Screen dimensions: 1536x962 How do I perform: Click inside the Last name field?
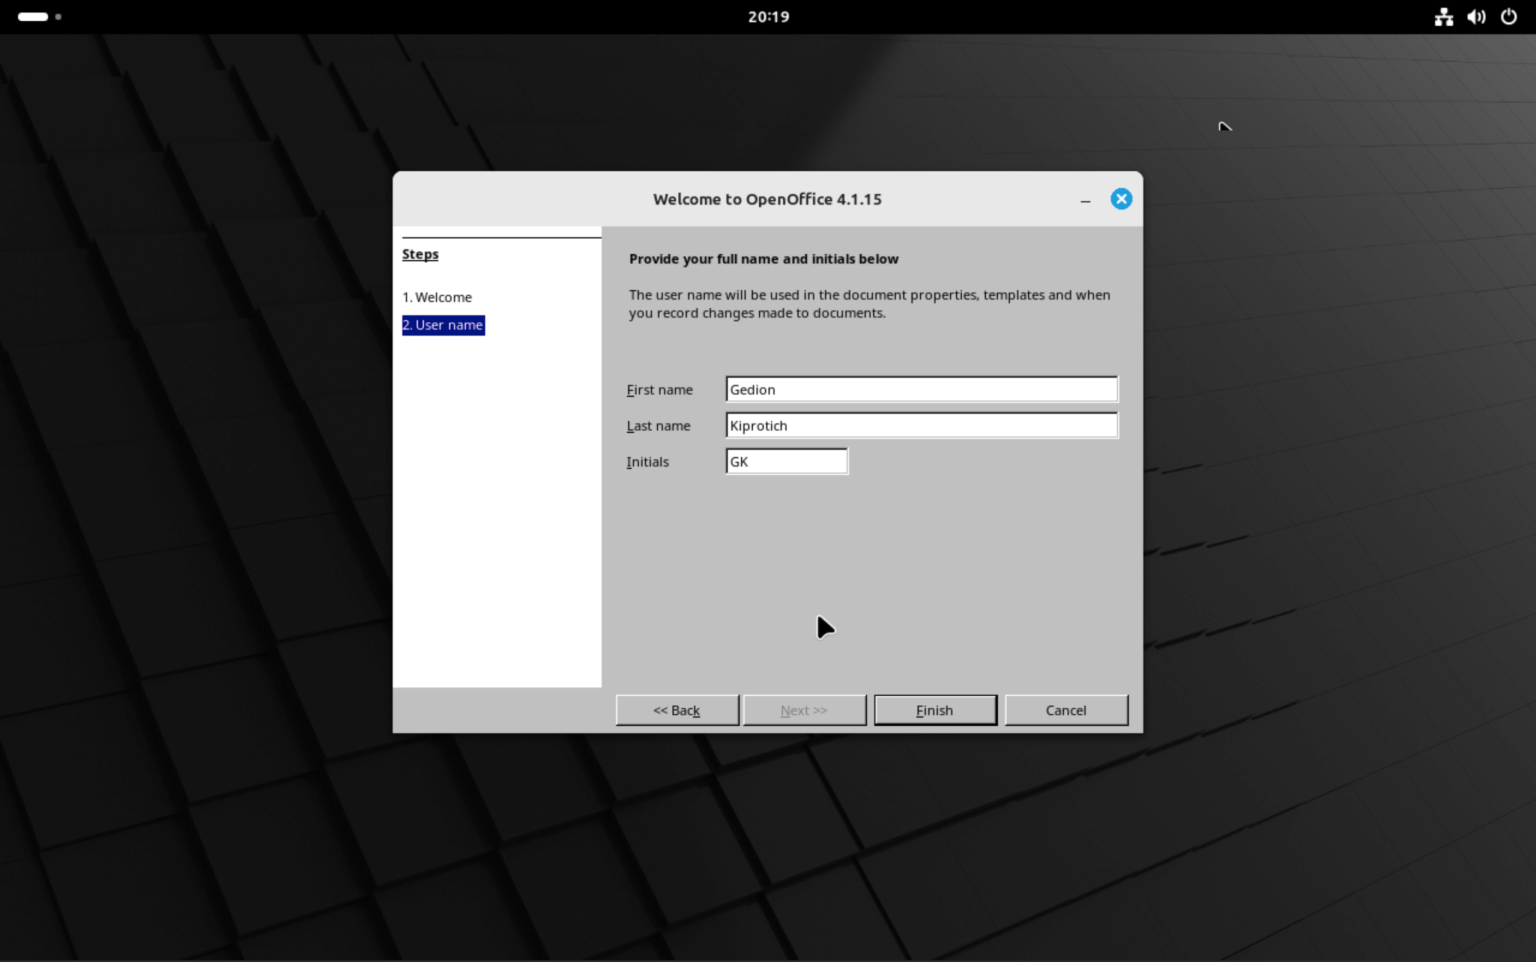tap(920, 424)
